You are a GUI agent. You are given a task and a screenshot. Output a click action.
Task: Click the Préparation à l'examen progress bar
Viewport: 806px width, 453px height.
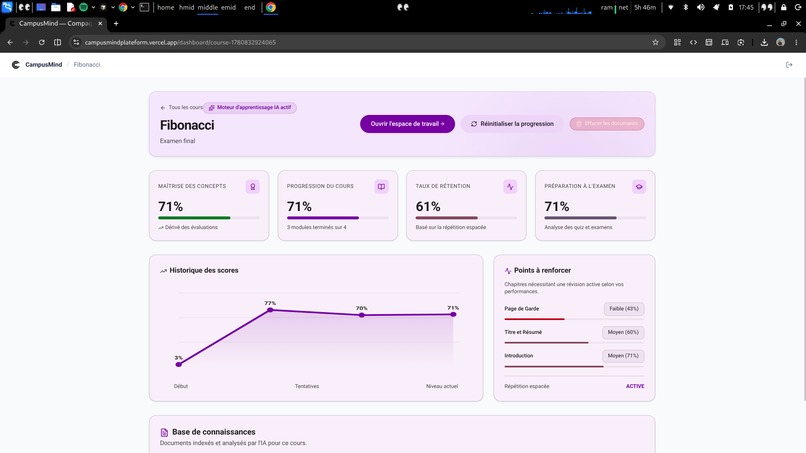(595, 218)
